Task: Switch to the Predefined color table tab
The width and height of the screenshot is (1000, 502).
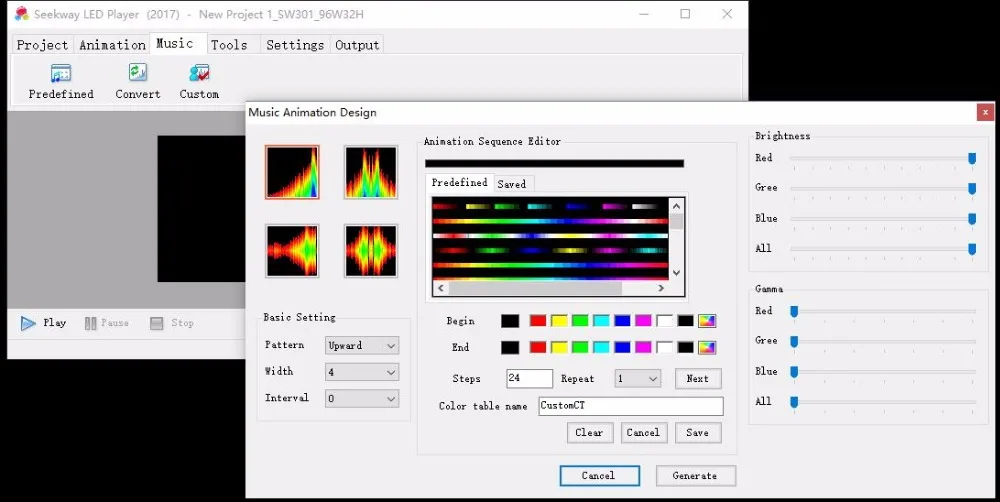Action: coord(459,182)
